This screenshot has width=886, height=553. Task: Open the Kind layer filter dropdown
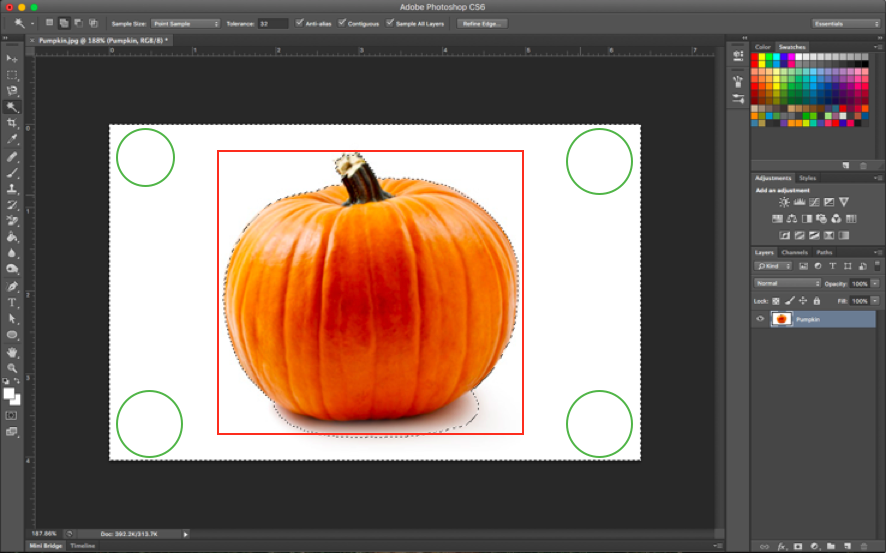774,266
